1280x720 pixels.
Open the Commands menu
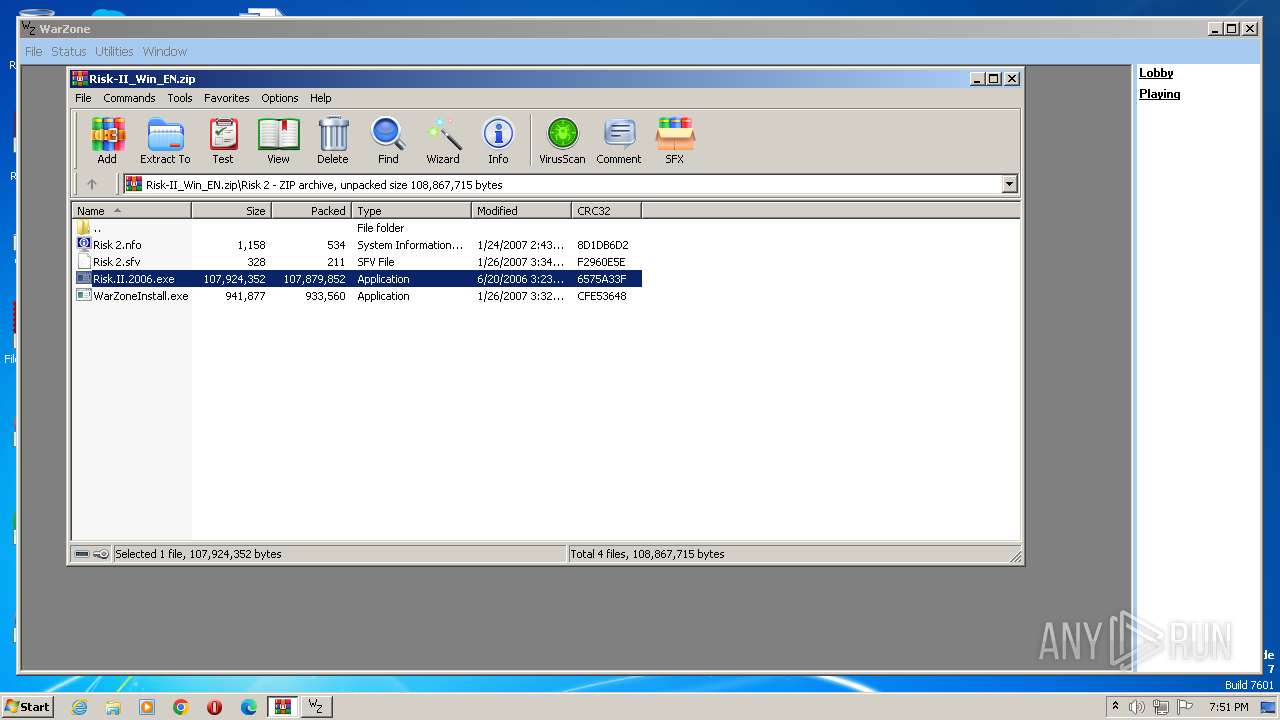tap(129, 98)
